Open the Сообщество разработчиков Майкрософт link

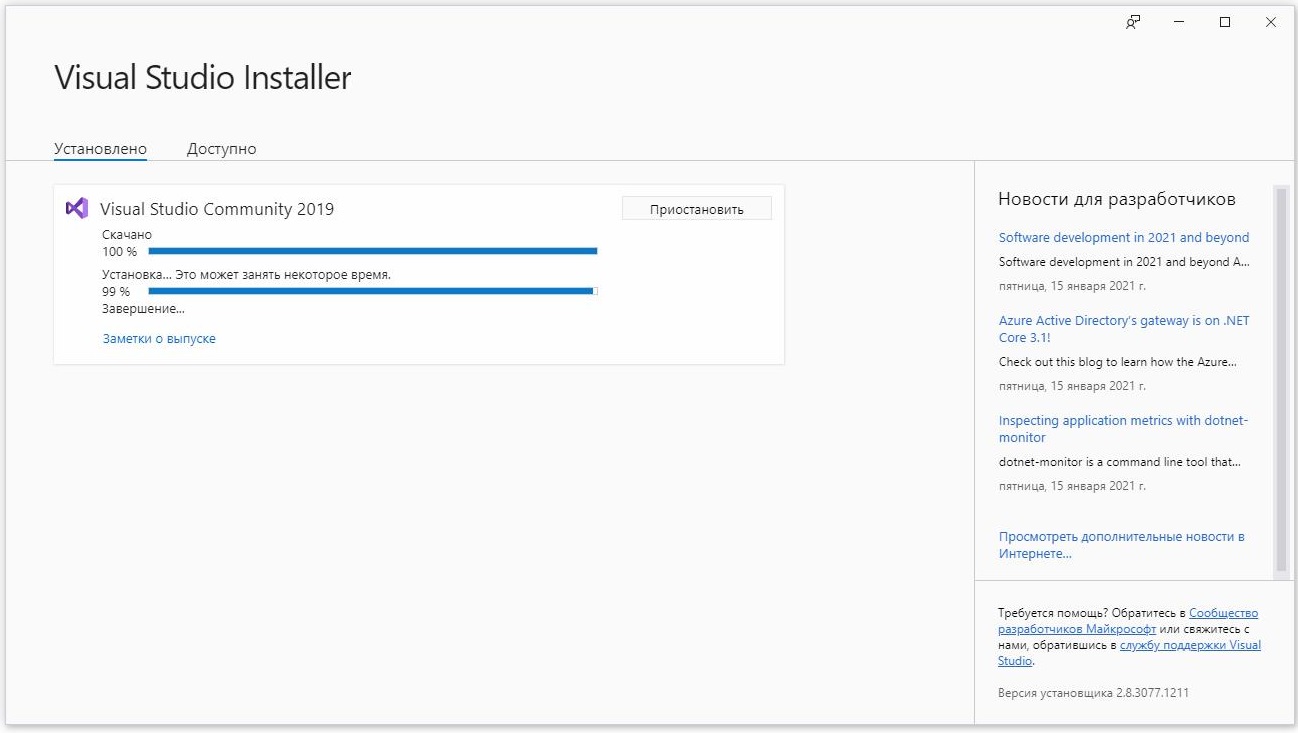tap(1128, 621)
